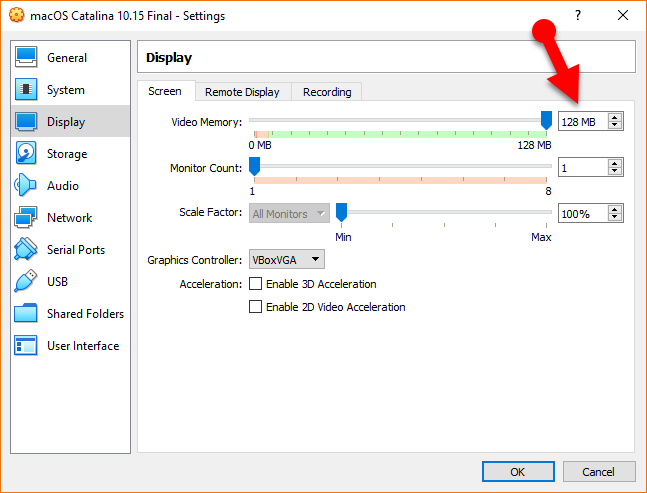Click the Scale Factor percentage field
The image size is (647, 493).
point(581,213)
